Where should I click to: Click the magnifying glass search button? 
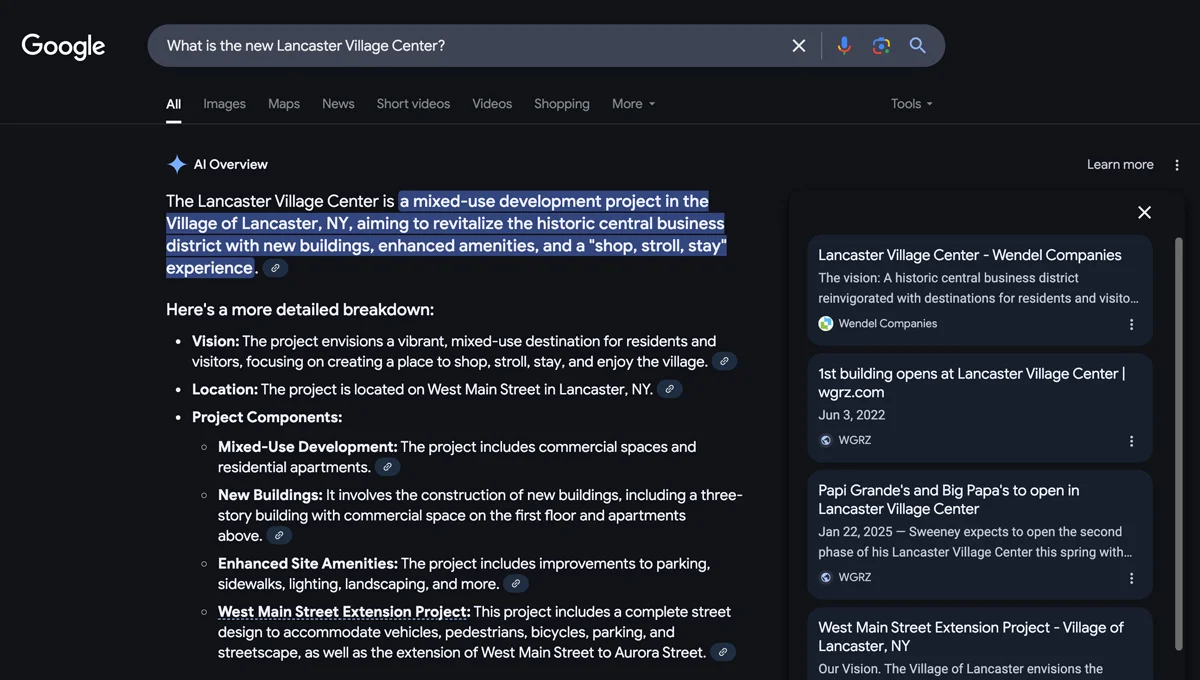(917, 46)
